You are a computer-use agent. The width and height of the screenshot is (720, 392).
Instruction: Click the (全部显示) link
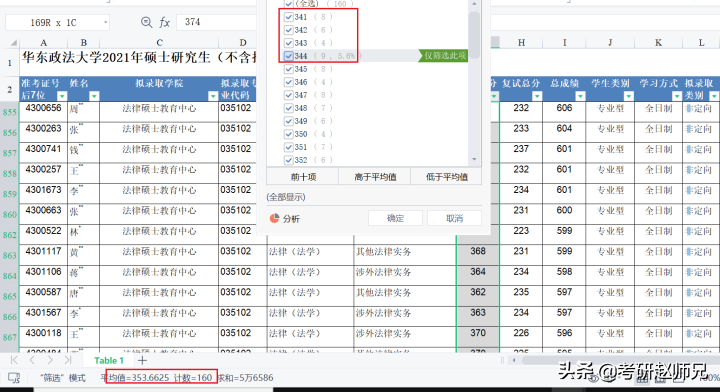[286, 197]
